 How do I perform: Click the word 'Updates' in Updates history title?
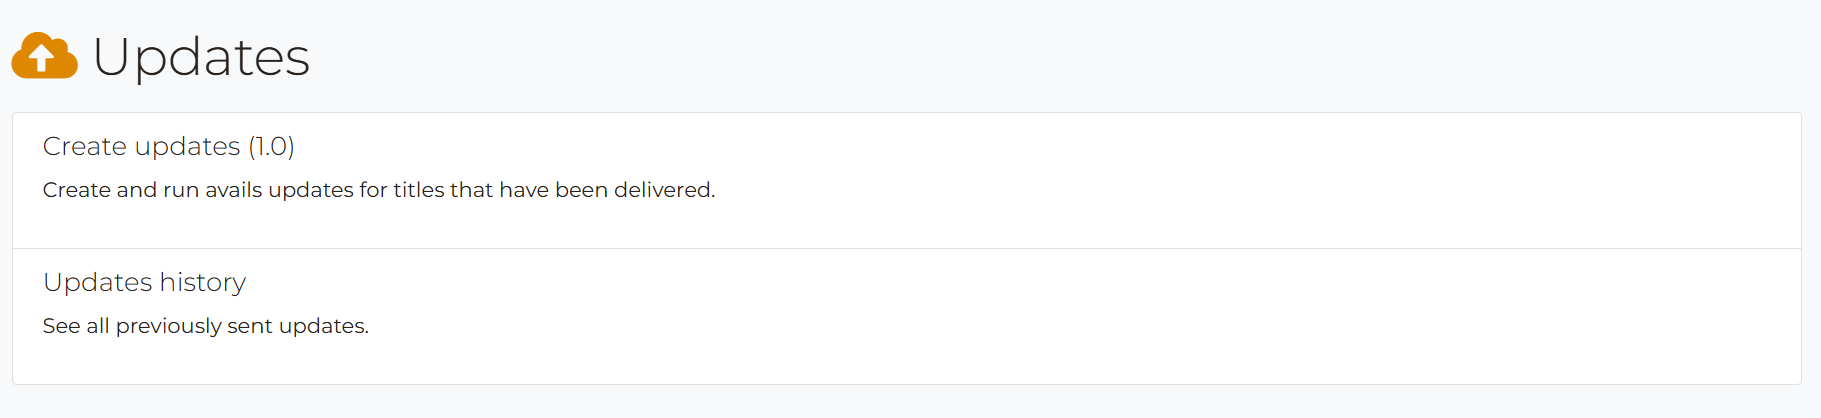98,282
